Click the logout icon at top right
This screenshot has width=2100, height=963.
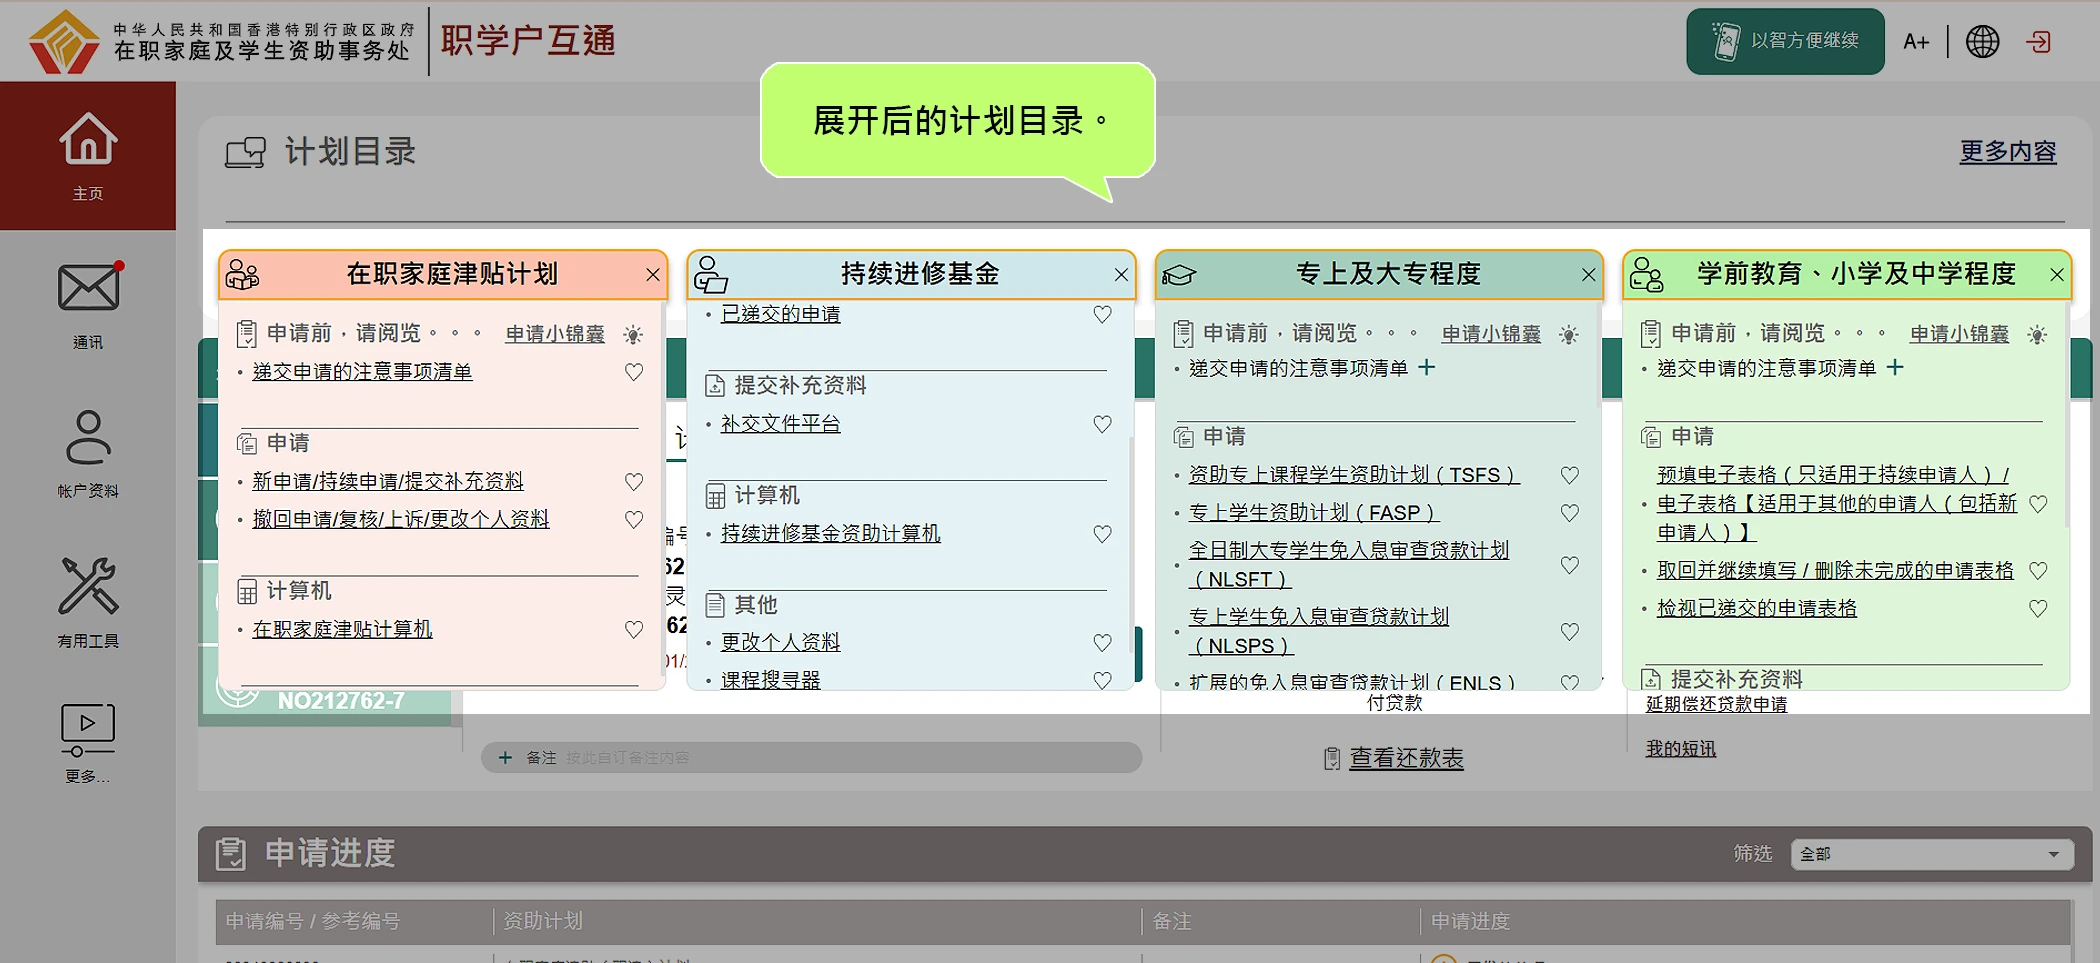pyautogui.click(x=2038, y=41)
